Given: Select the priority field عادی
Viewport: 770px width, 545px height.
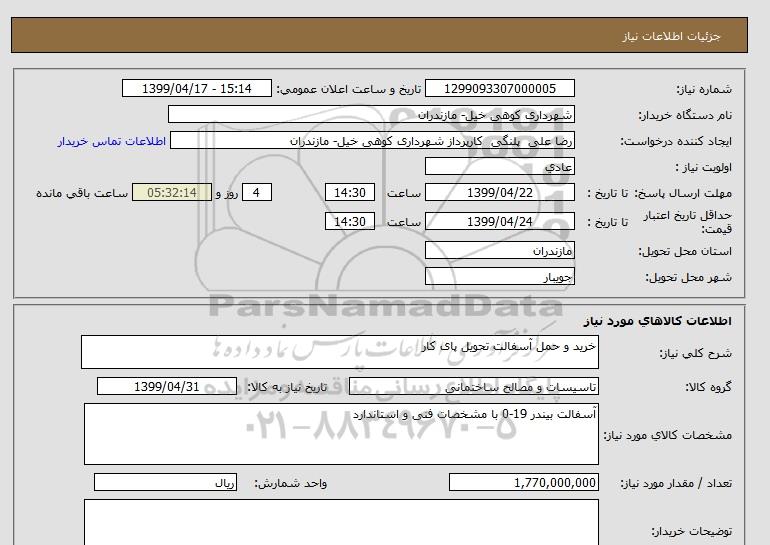Looking at the screenshot, I should tap(499, 166).
